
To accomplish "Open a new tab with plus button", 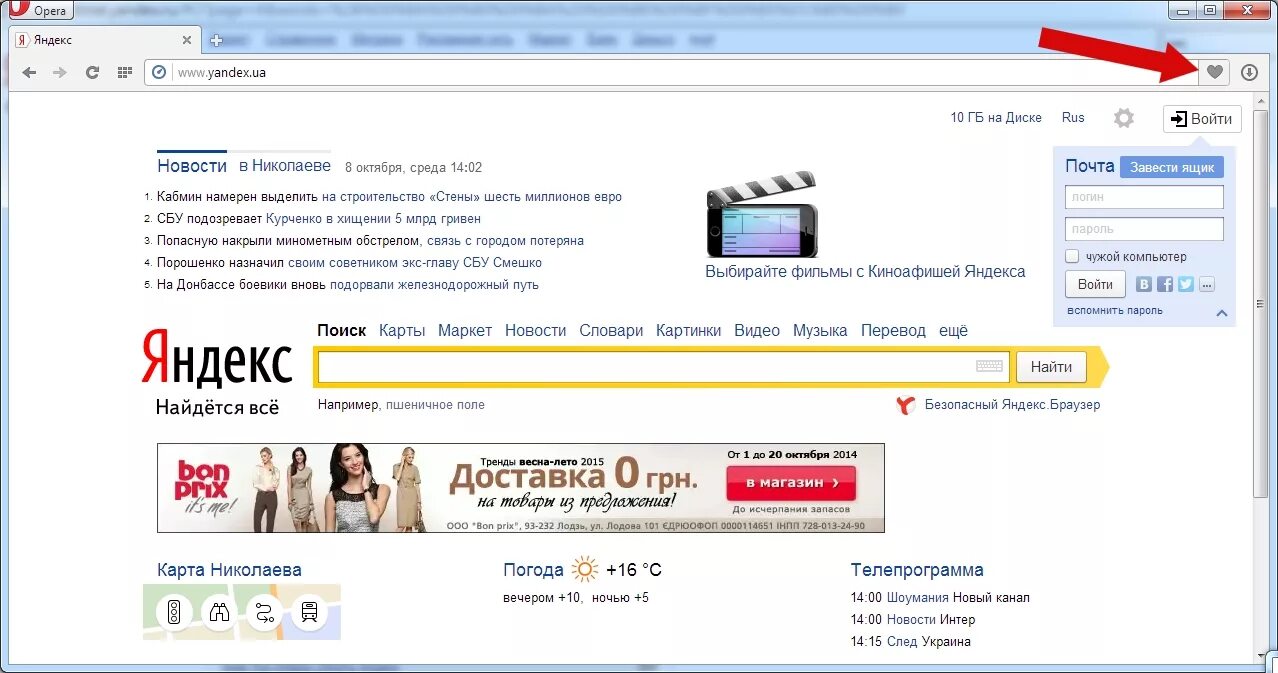I will [x=216, y=40].
